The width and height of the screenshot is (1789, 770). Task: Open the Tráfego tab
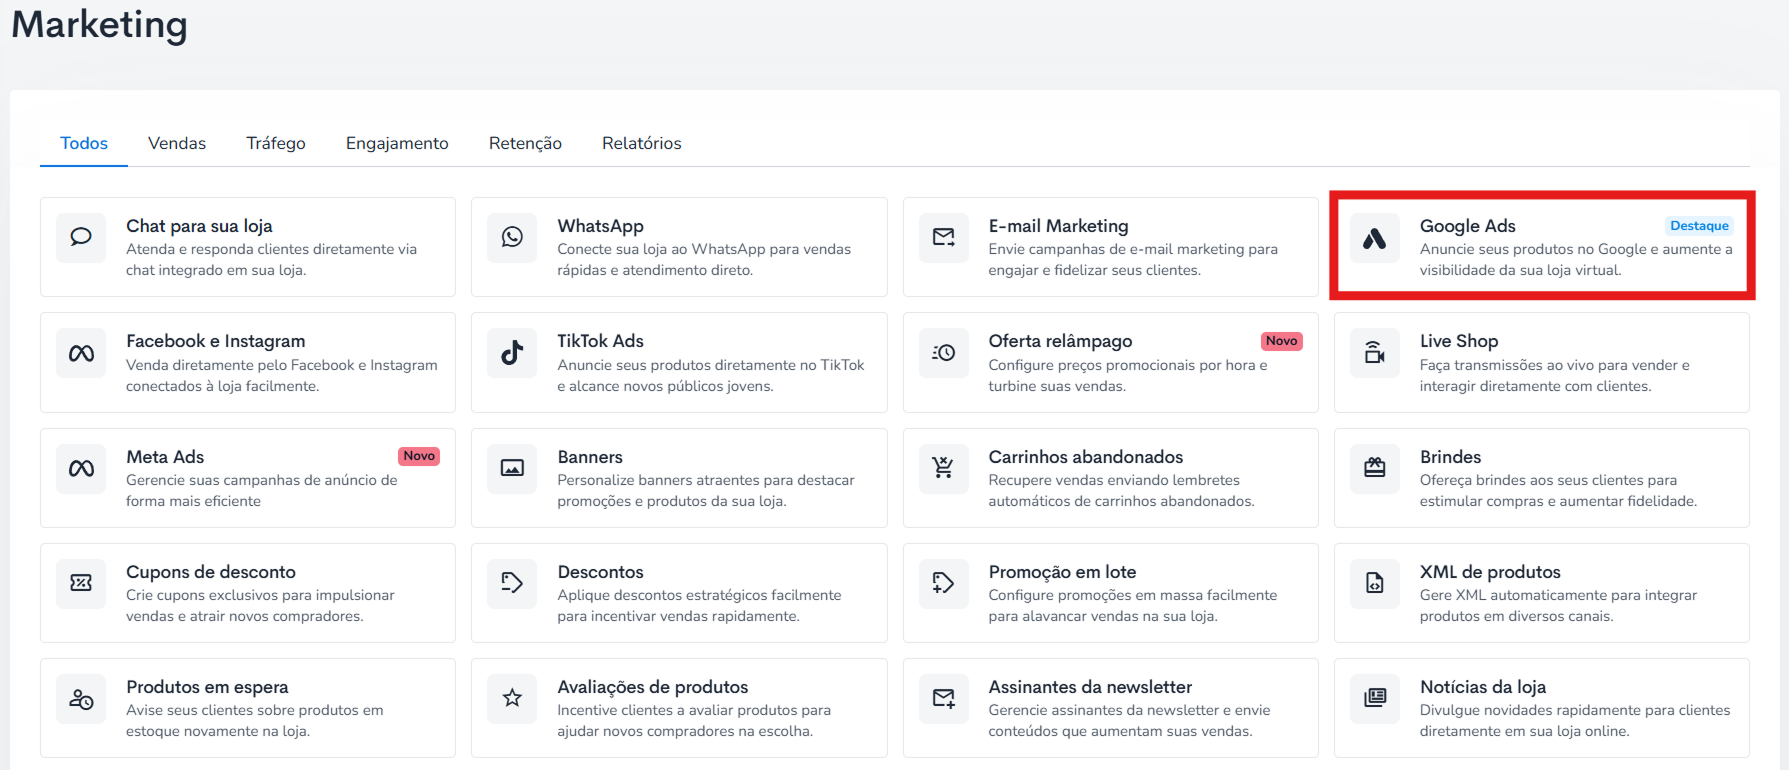[x=276, y=143]
